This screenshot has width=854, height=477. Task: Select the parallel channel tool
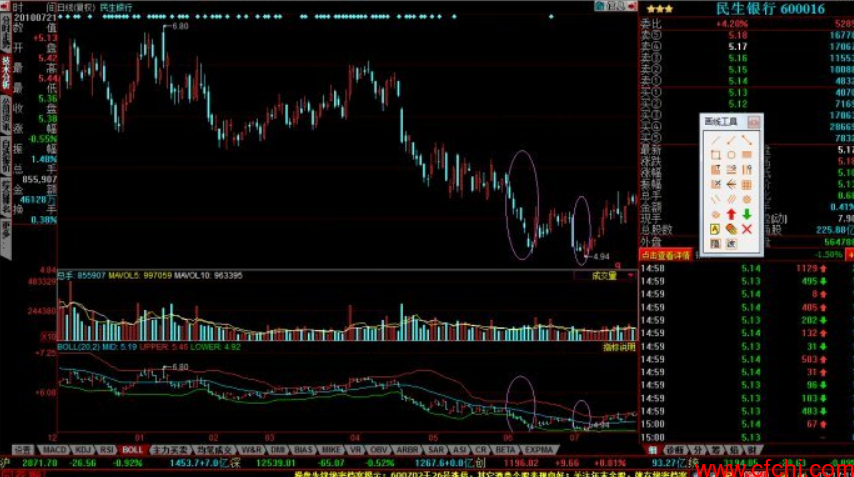click(x=731, y=199)
